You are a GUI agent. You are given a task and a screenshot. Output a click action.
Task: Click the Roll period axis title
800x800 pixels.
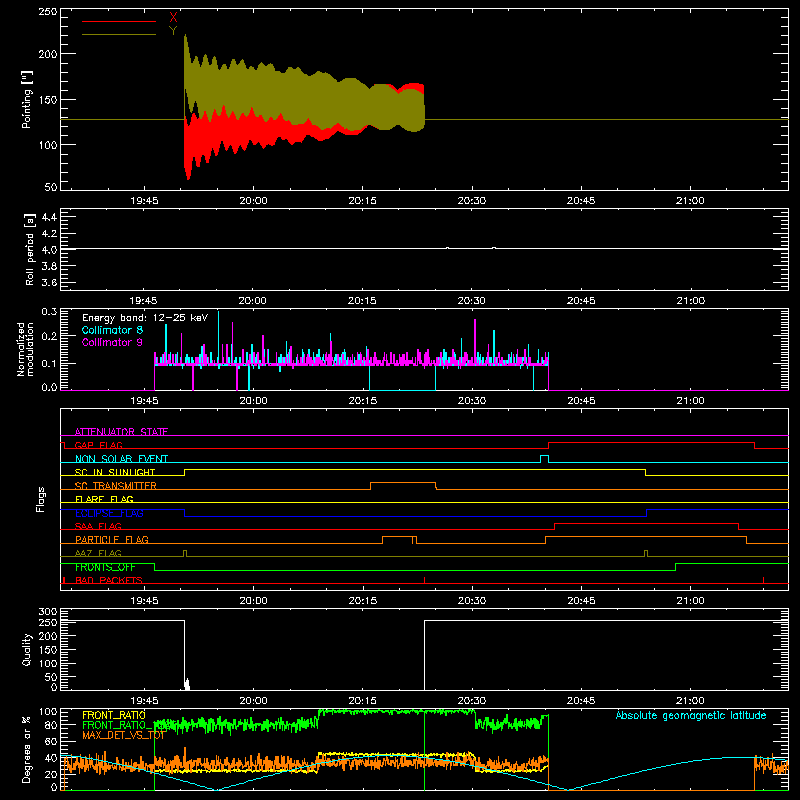click(x=30, y=249)
